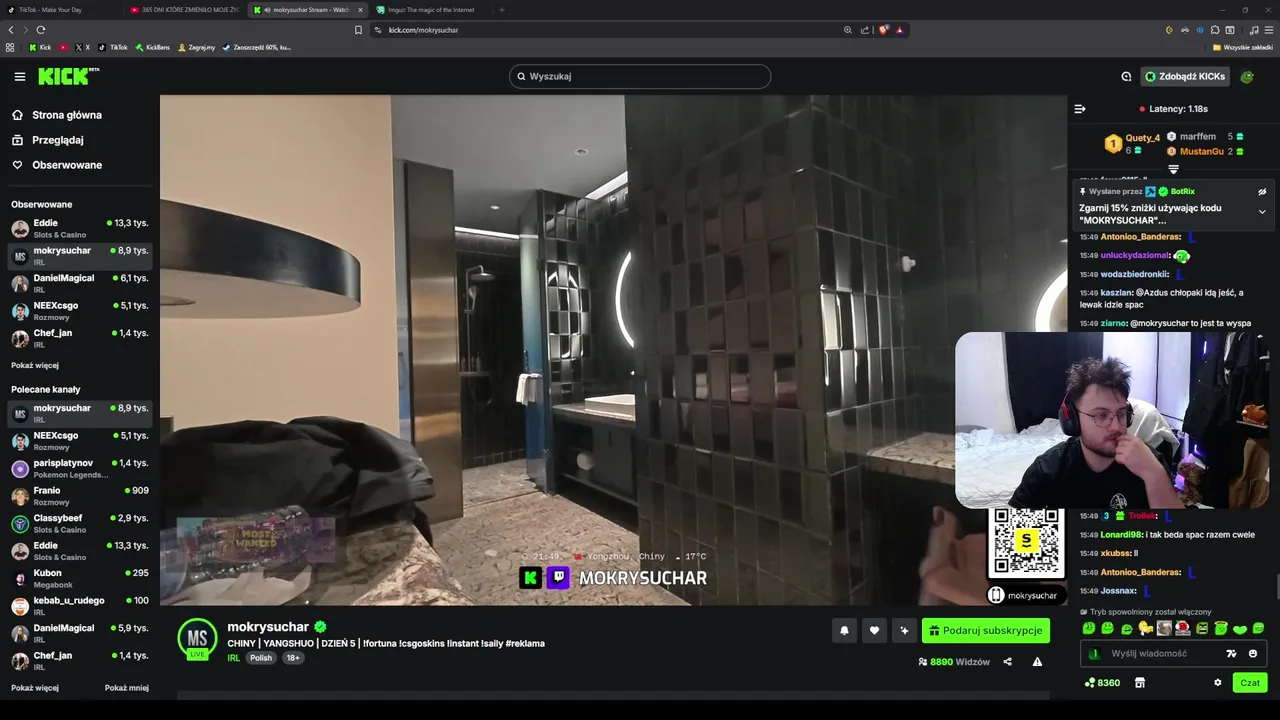Click the subscriber badge in chat input
This screenshot has width=1280, height=720.
(1094, 654)
